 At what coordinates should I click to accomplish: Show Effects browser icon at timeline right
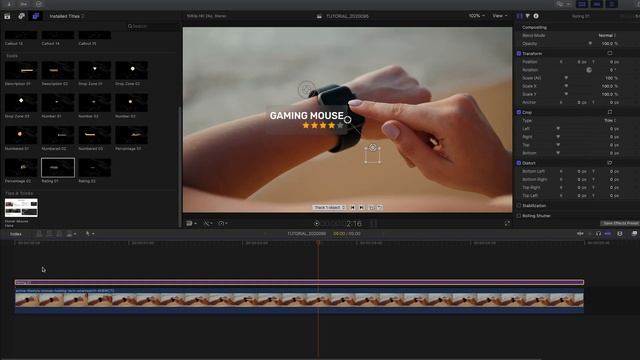(x=634, y=233)
